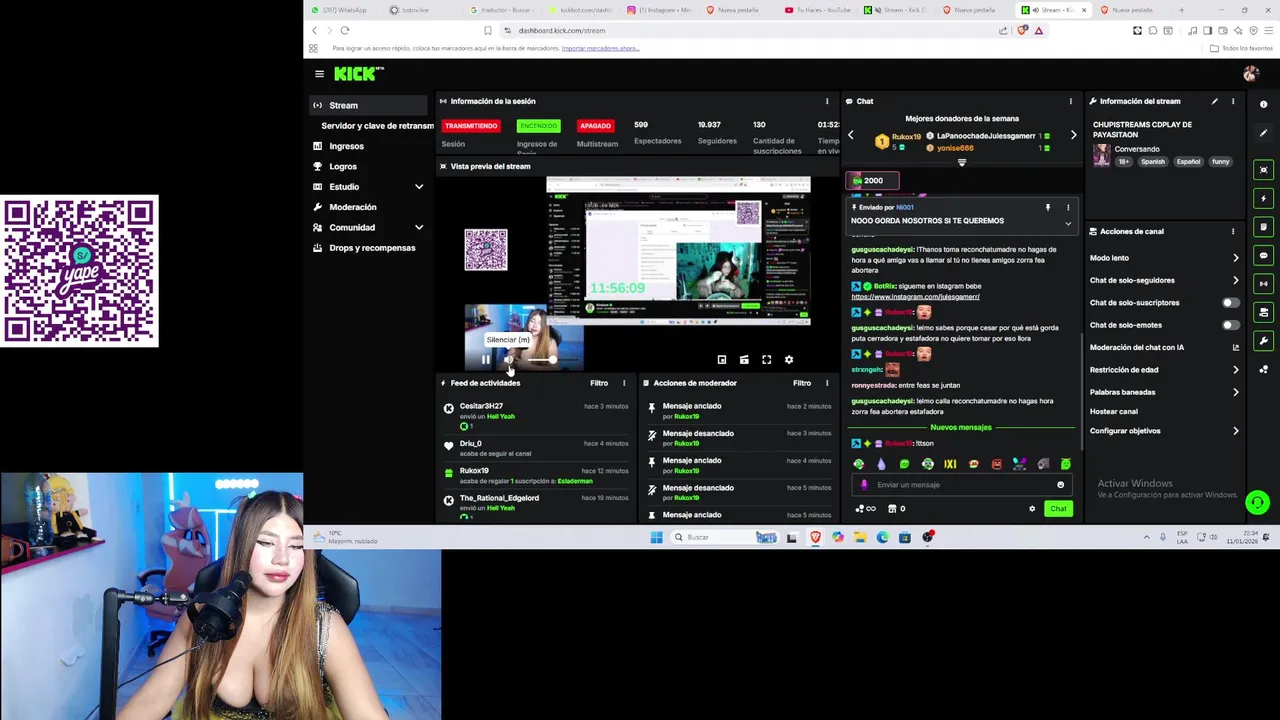This screenshot has height=720, width=1280.
Task: Show next top donors page
Action: (x=1073, y=135)
